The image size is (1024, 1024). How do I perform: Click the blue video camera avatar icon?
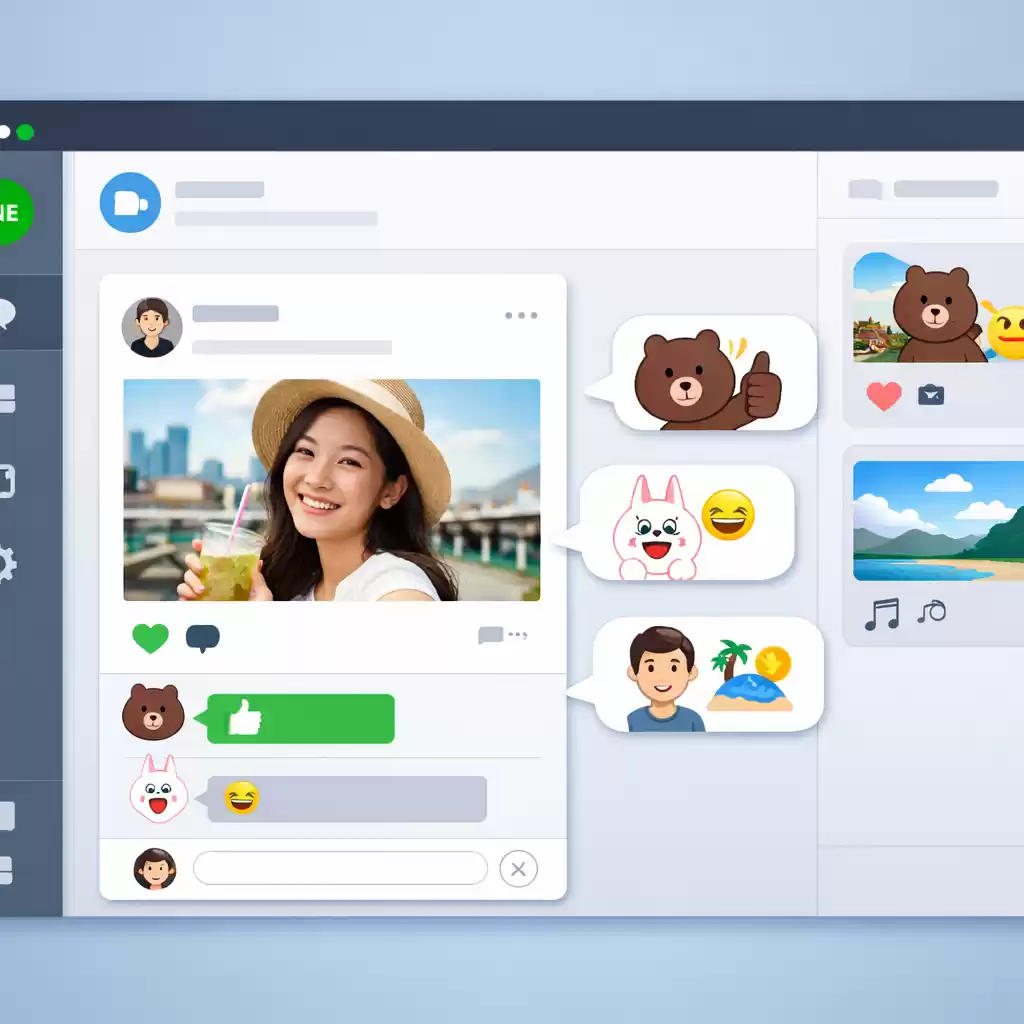point(130,202)
